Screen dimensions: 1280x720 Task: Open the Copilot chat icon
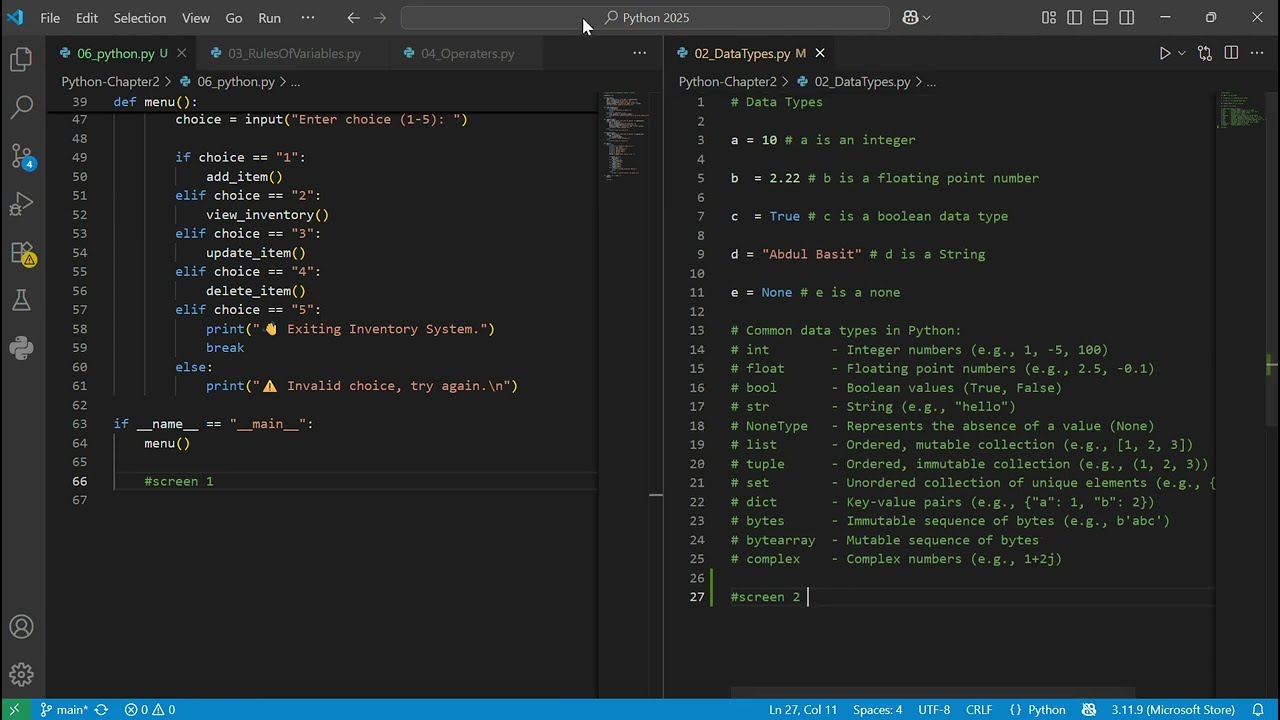[910, 17]
